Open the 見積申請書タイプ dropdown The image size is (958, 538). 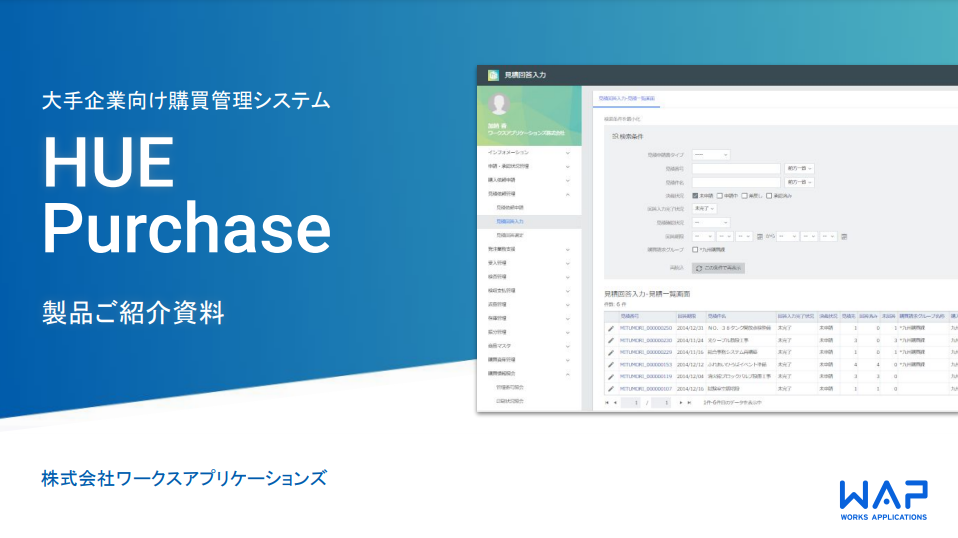tap(711, 155)
